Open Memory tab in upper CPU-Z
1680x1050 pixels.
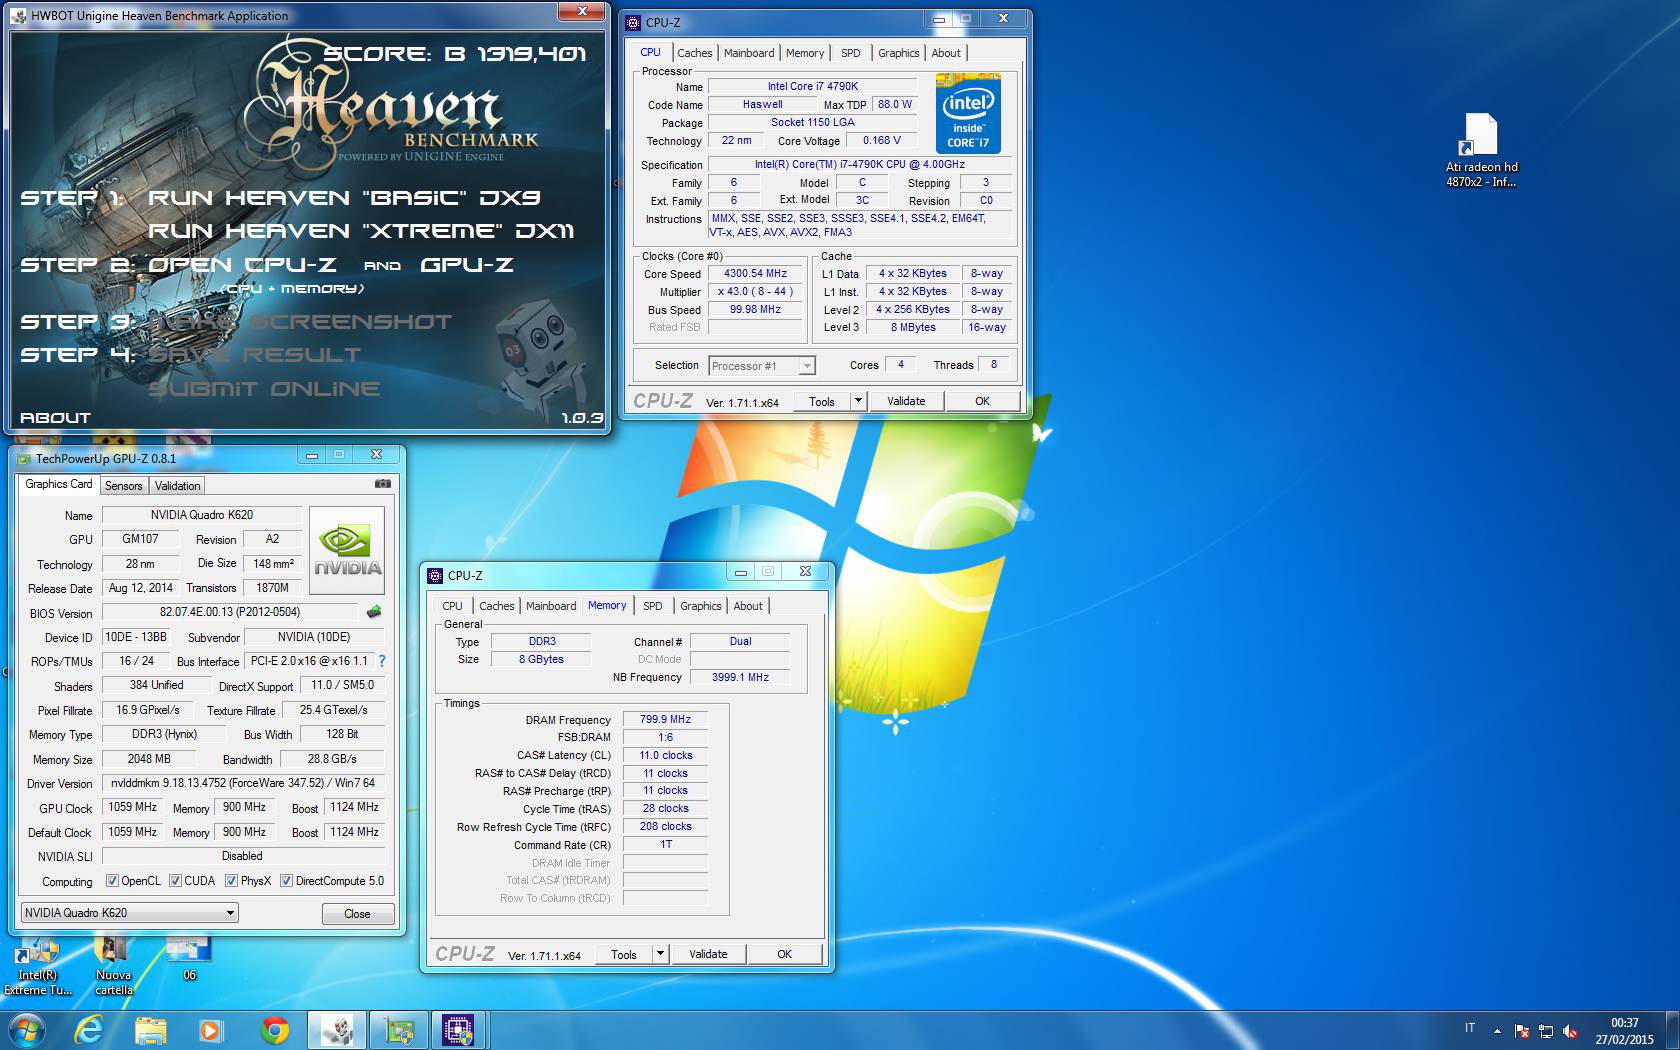coord(805,53)
